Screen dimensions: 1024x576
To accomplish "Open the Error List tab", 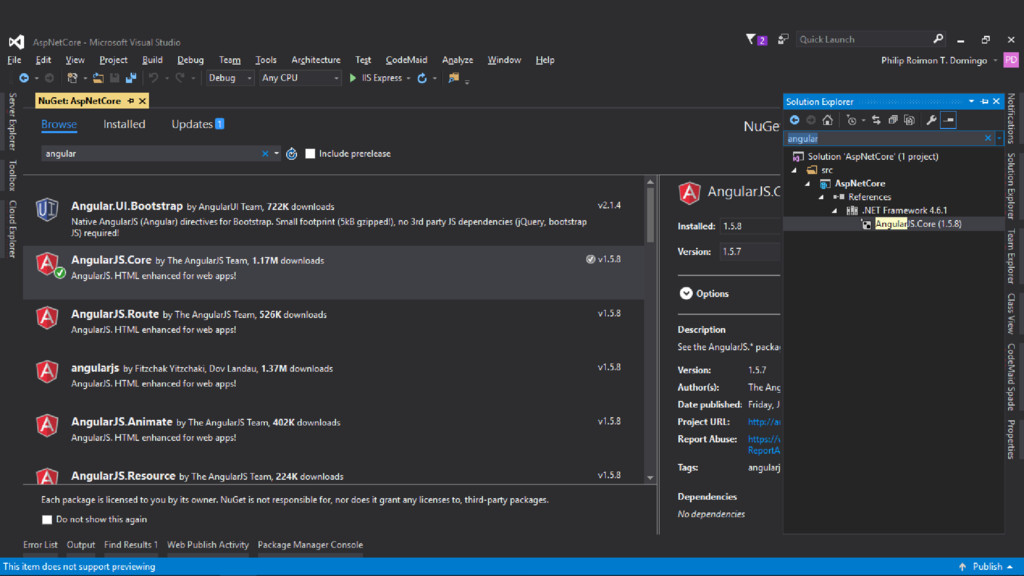I will click(x=40, y=545).
